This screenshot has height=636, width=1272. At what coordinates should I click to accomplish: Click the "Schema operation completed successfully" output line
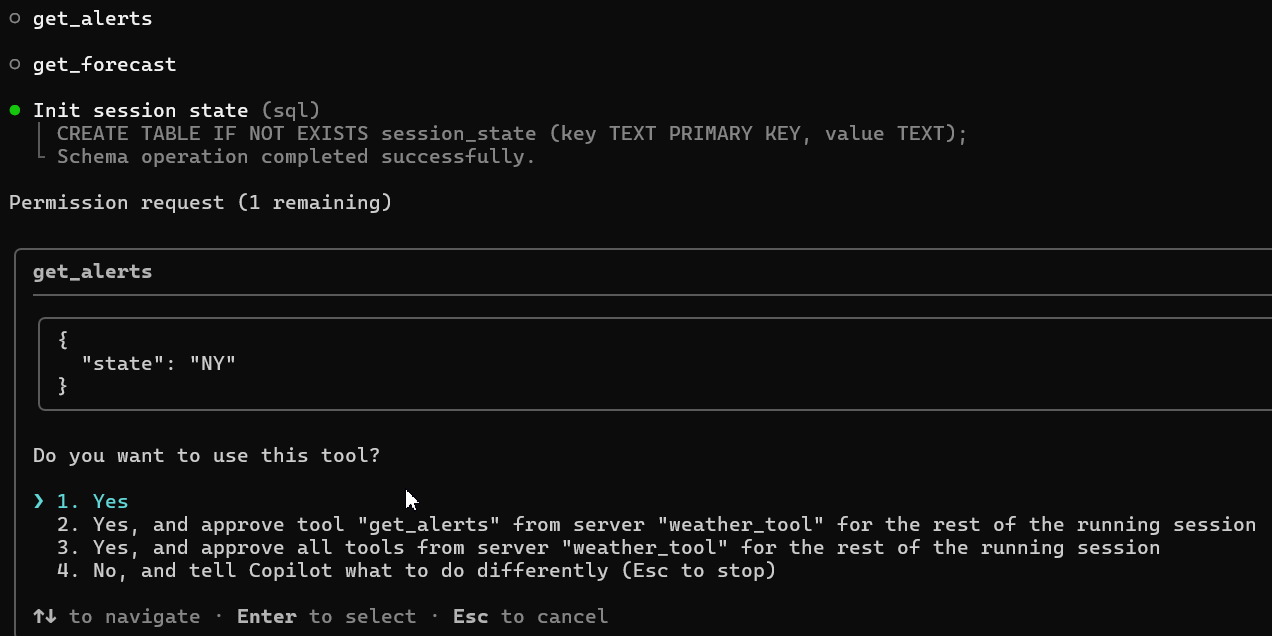click(x=296, y=156)
